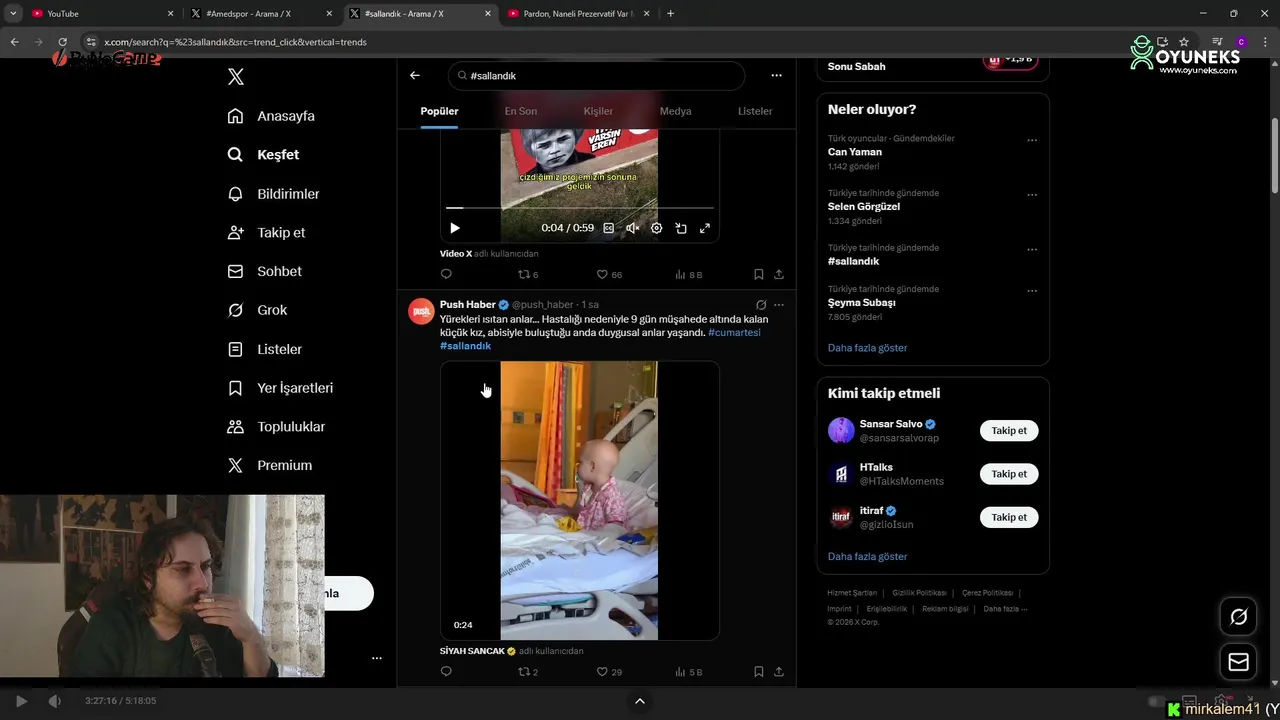Open Bildirimler notifications
The height and width of the screenshot is (720, 1280).
pyautogui.click(x=273, y=194)
